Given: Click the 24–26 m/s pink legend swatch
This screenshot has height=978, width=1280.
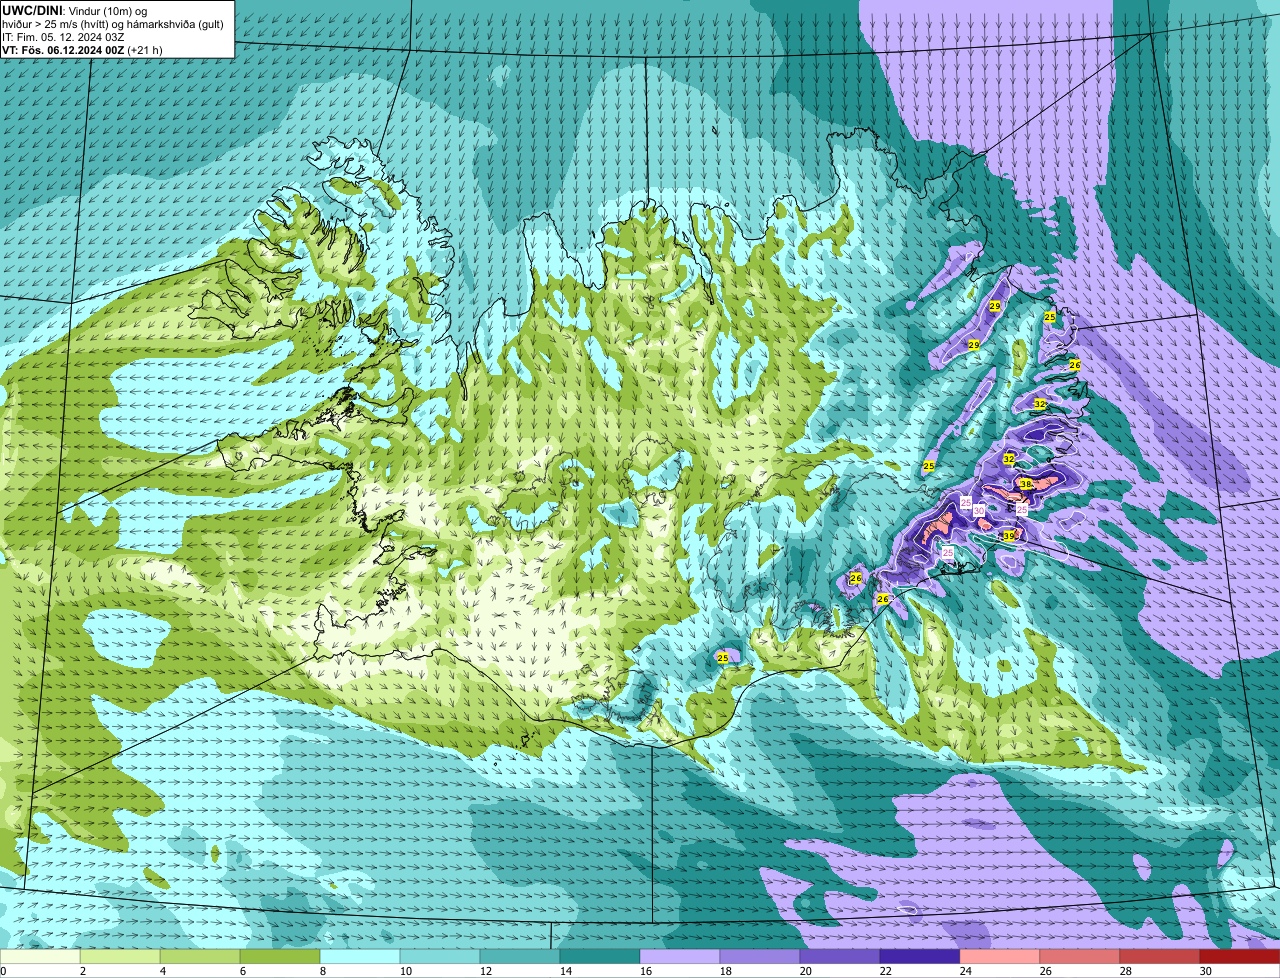Looking at the screenshot, I should tap(1000, 957).
